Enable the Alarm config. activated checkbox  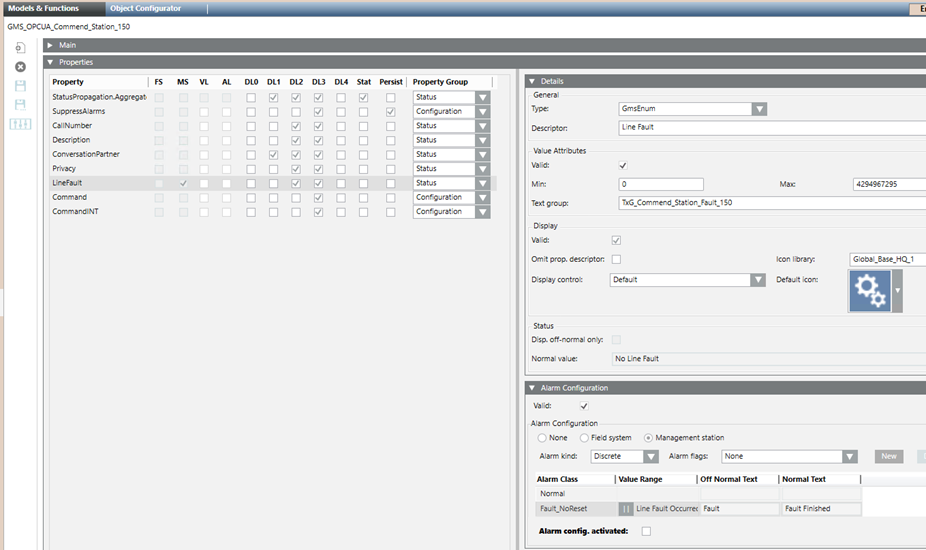coord(646,531)
